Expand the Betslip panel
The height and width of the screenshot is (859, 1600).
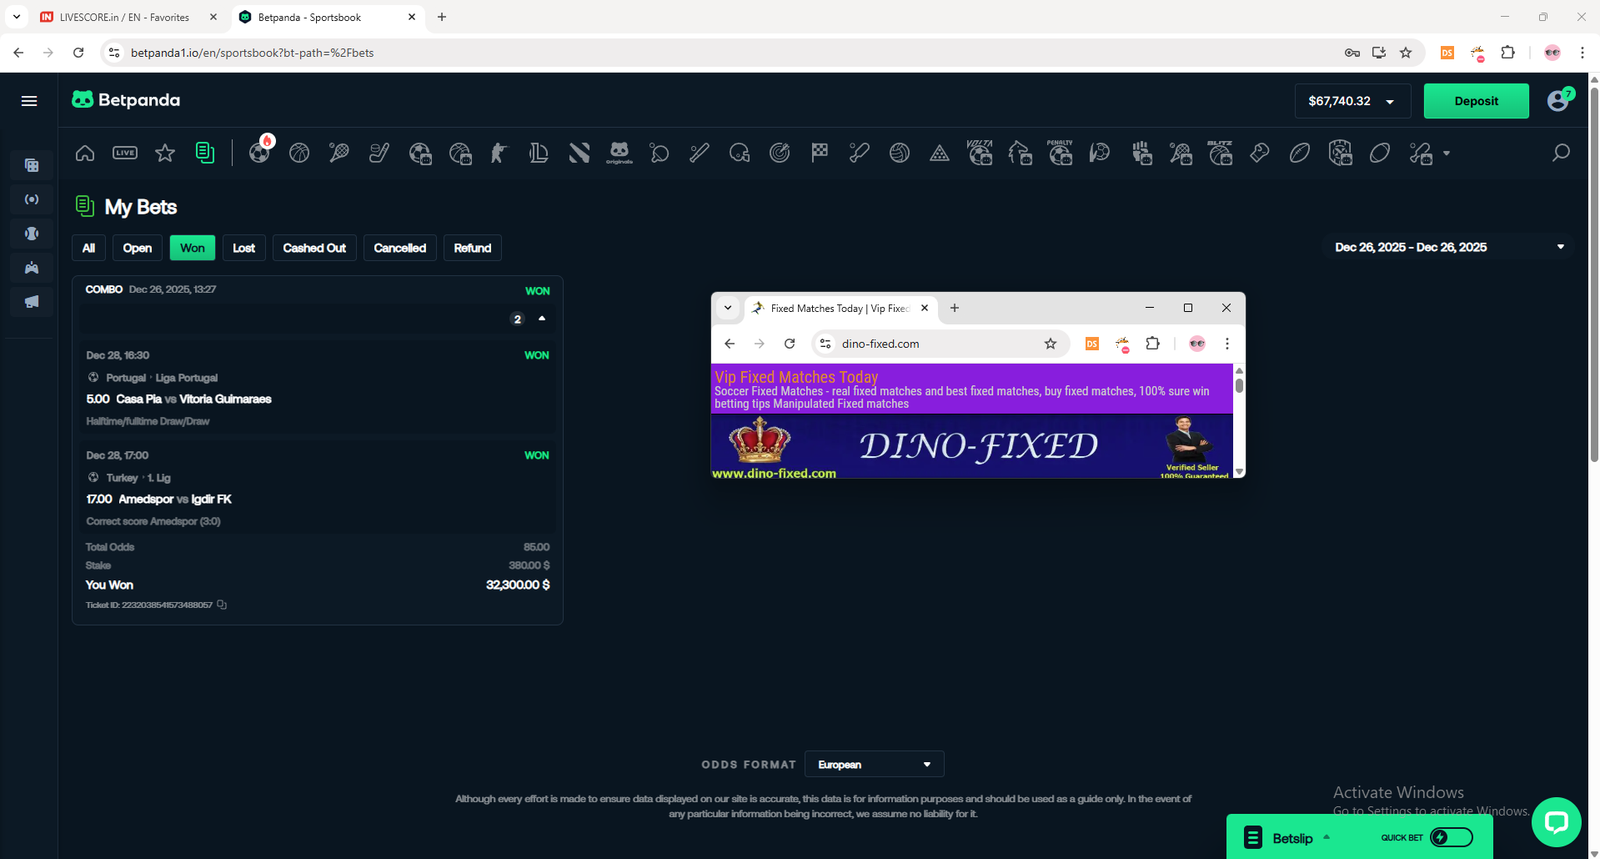[x=1292, y=838]
